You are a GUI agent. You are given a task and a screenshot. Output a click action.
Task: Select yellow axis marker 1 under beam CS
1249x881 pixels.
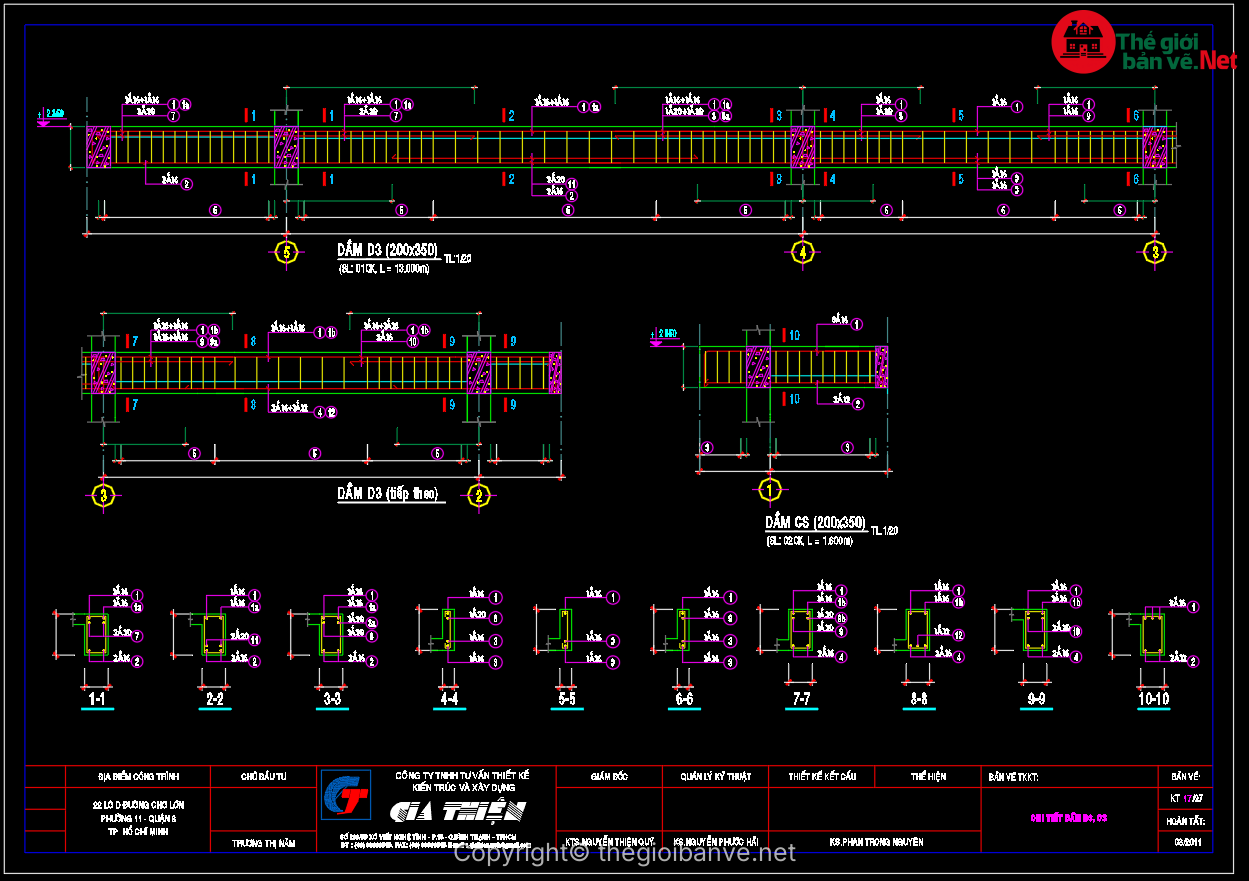pos(769,489)
